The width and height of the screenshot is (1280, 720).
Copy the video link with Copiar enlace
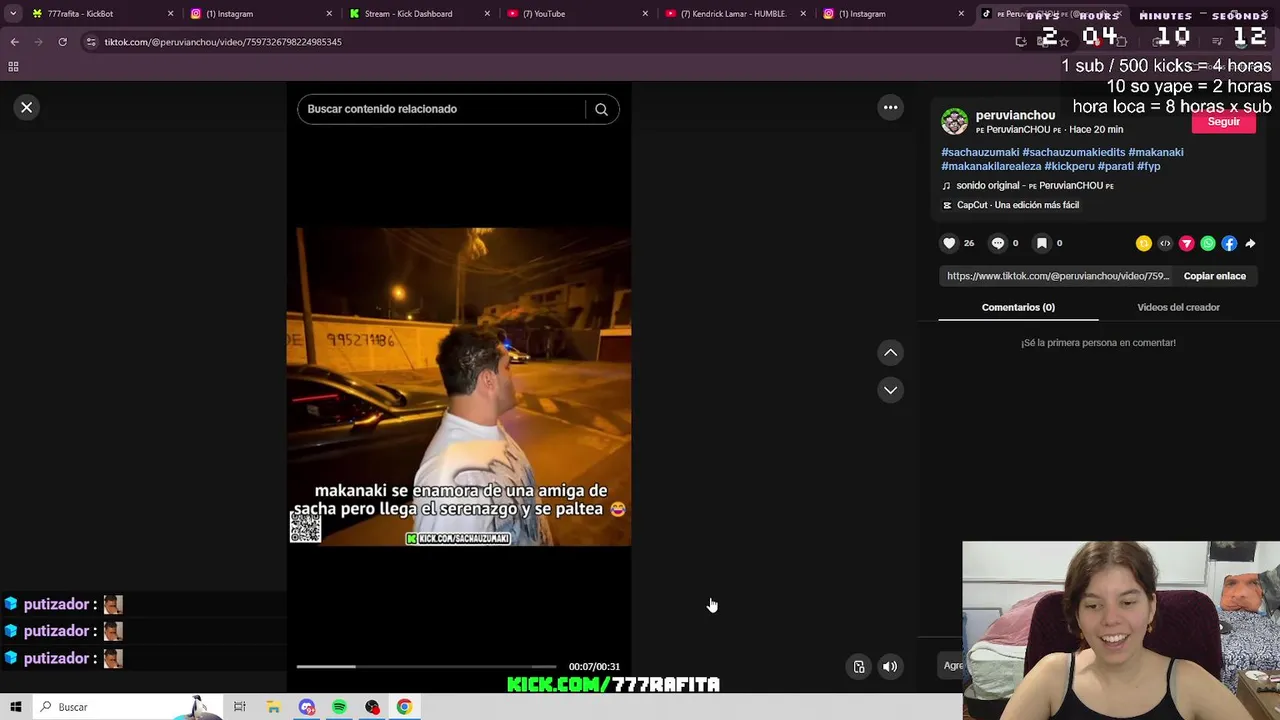1214,276
